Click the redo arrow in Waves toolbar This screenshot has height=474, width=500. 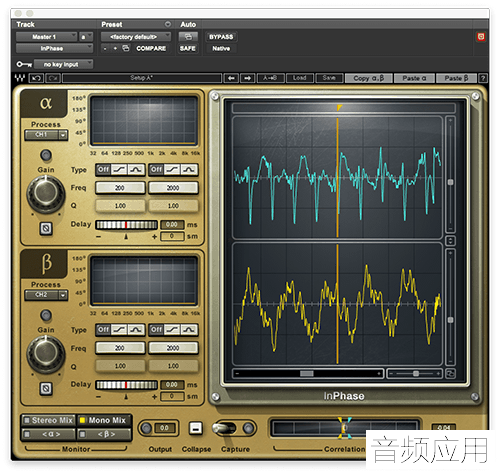tap(53, 78)
